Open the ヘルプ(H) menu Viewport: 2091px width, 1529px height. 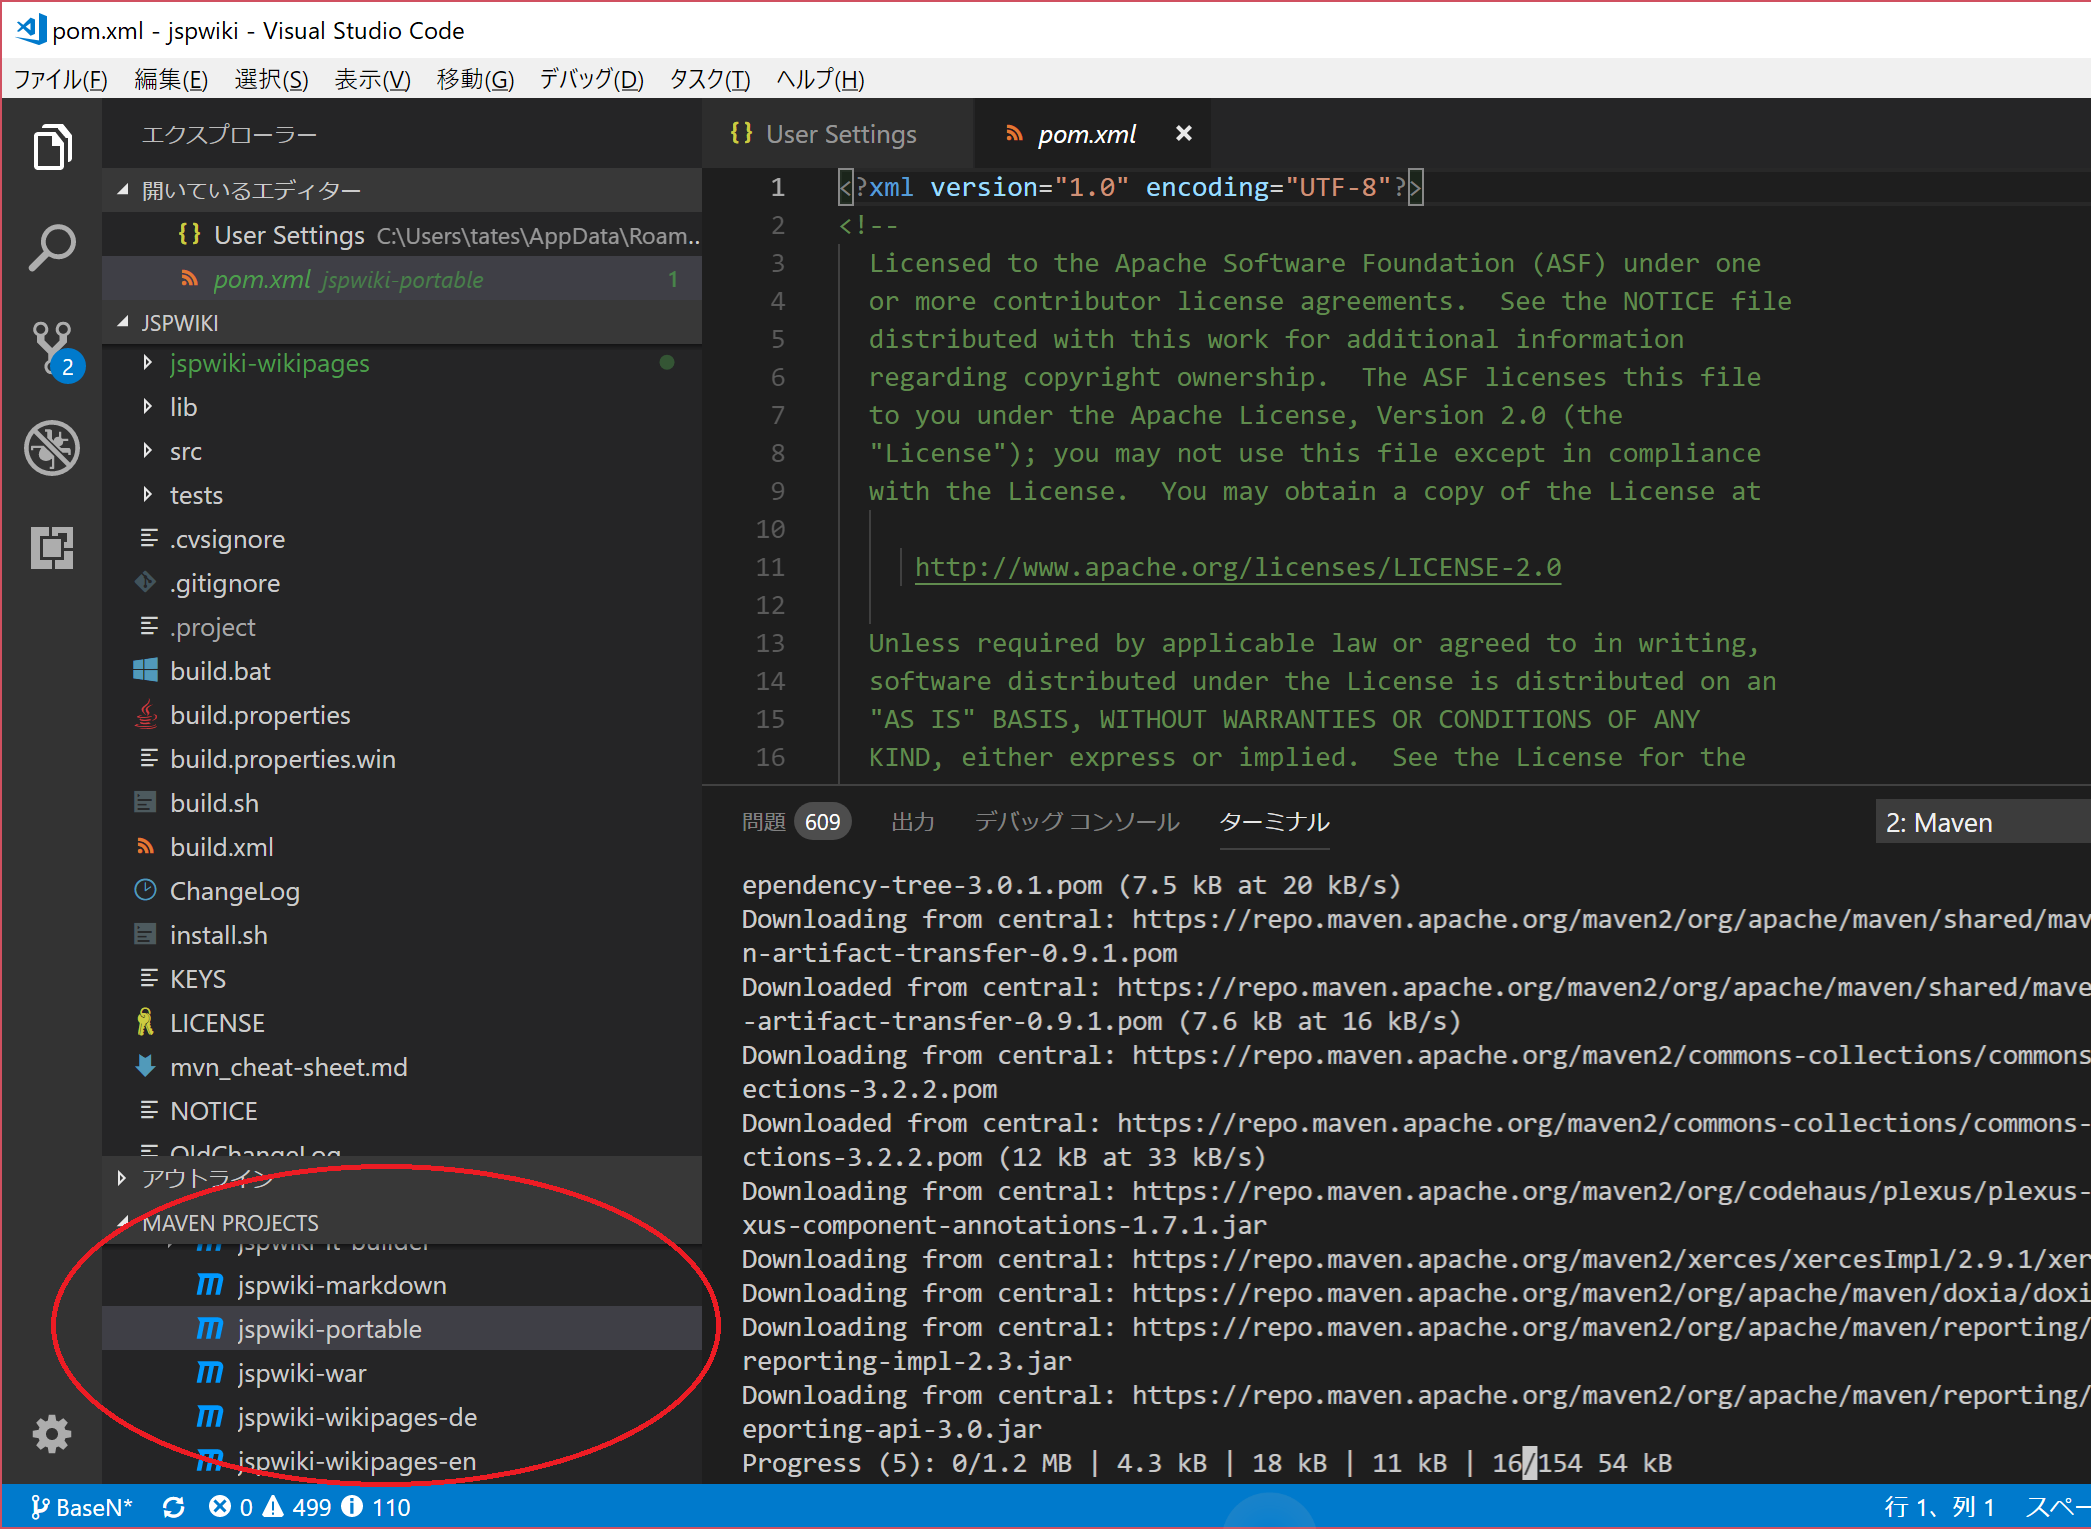click(820, 79)
